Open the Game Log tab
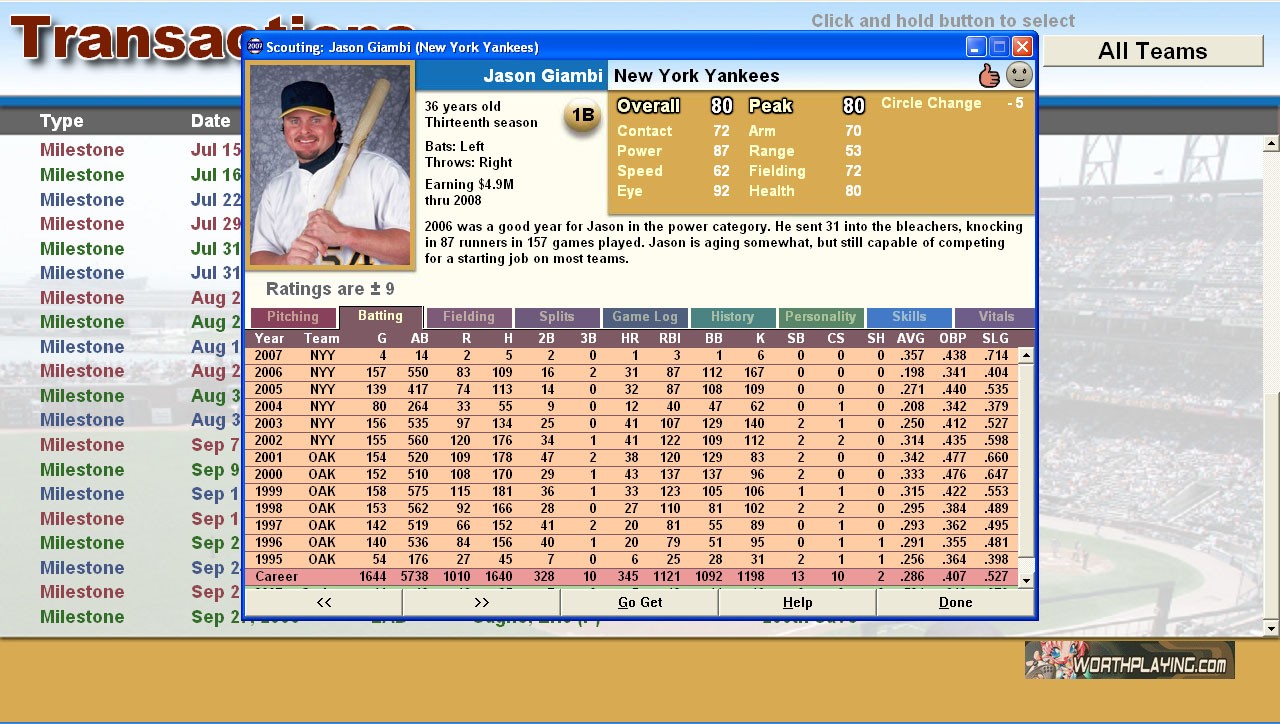This screenshot has width=1280, height=724. 644,317
